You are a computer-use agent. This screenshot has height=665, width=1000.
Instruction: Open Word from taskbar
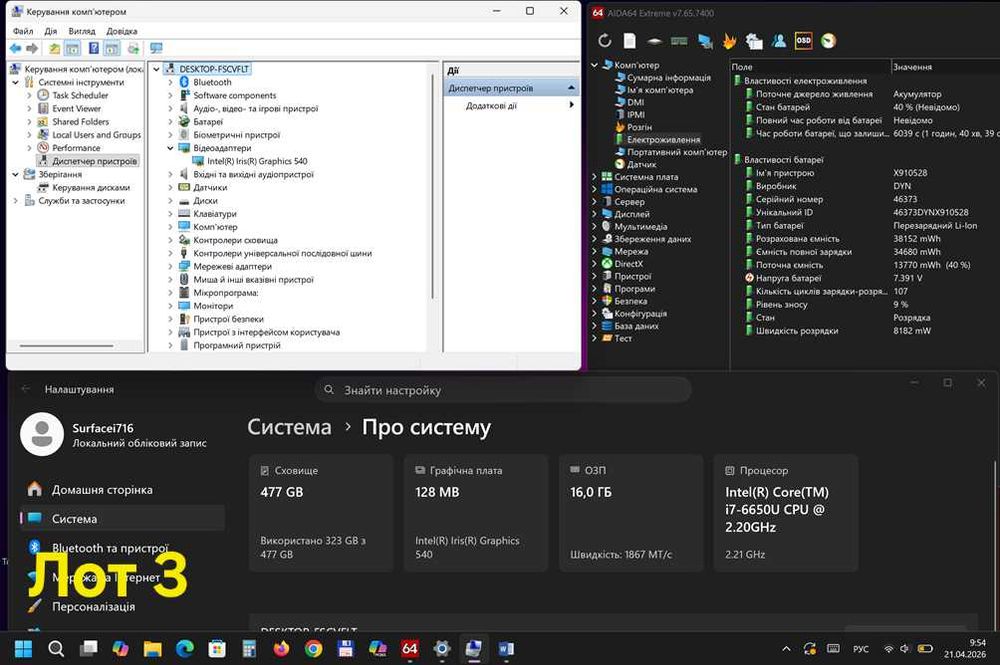coord(506,649)
